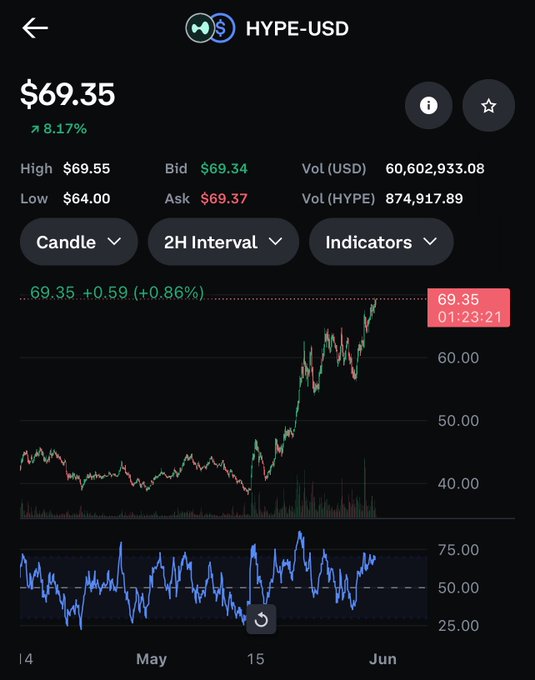Open the info icon button

(428, 105)
